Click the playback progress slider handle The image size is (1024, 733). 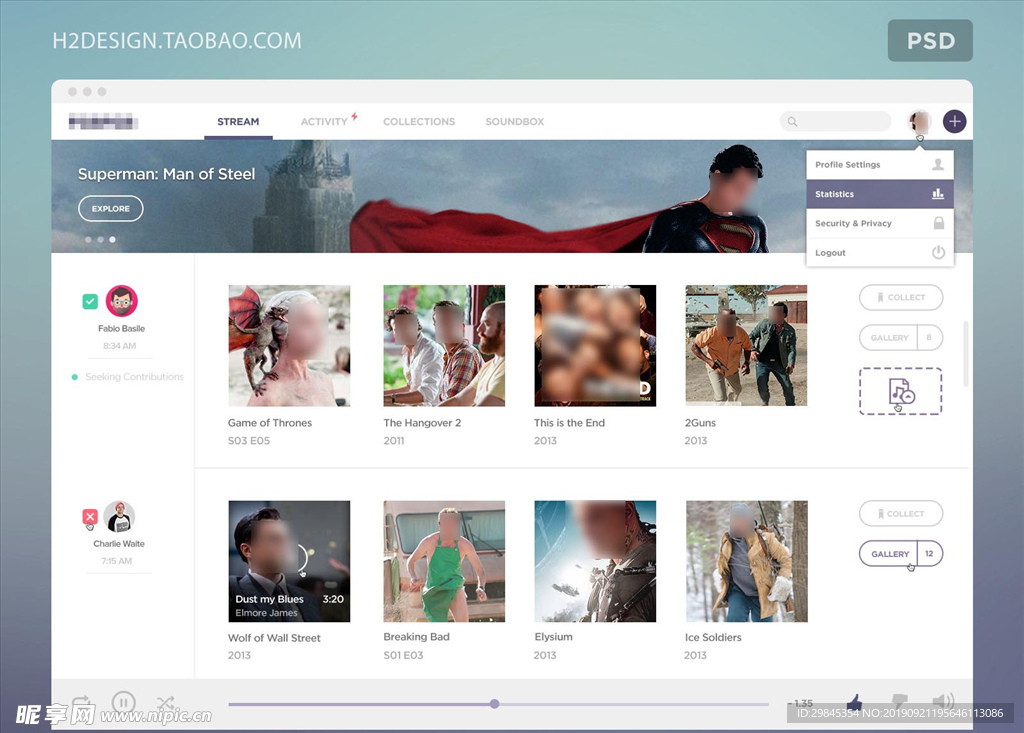[x=494, y=704]
